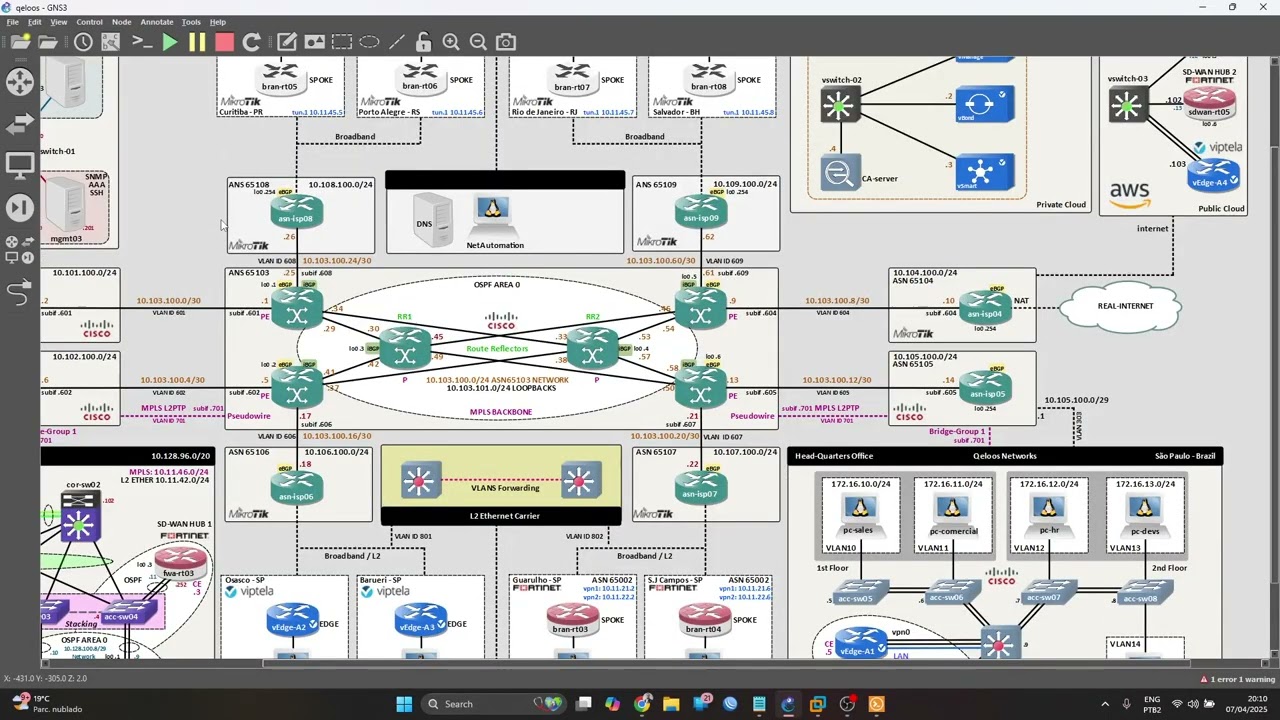Open the Edit menu
This screenshot has width=1280, height=720.
[x=35, y=22]
